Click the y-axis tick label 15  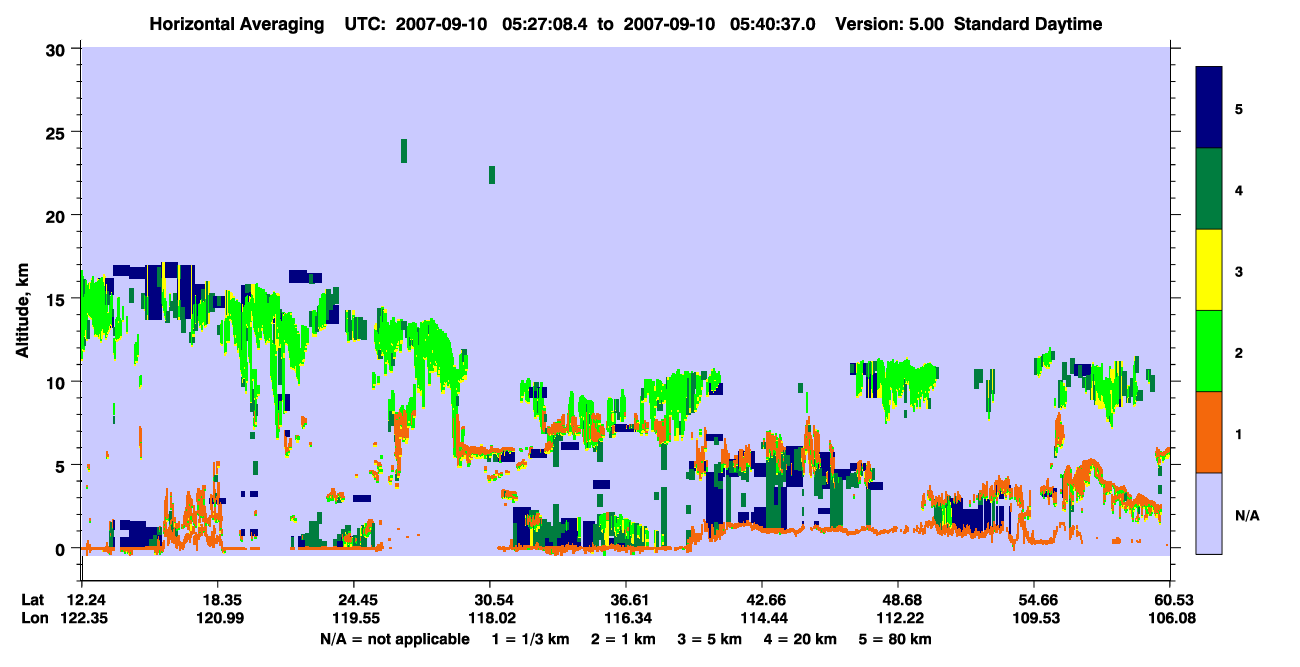click(58, 299)
